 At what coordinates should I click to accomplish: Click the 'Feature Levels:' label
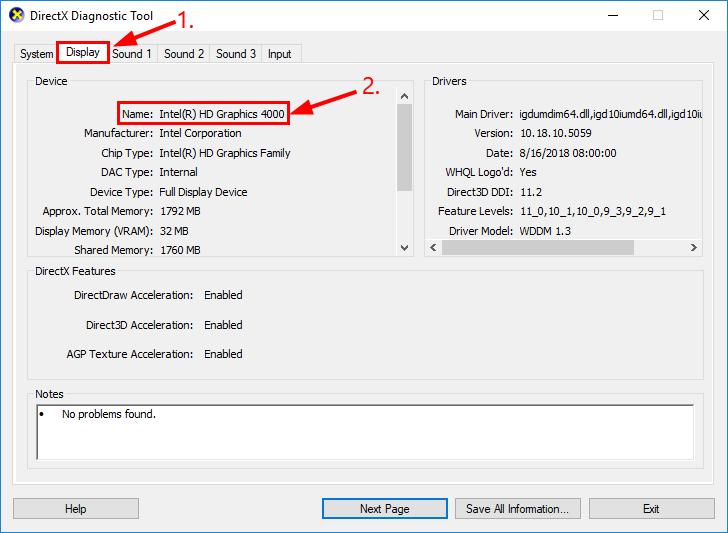(x=475, y=211)
